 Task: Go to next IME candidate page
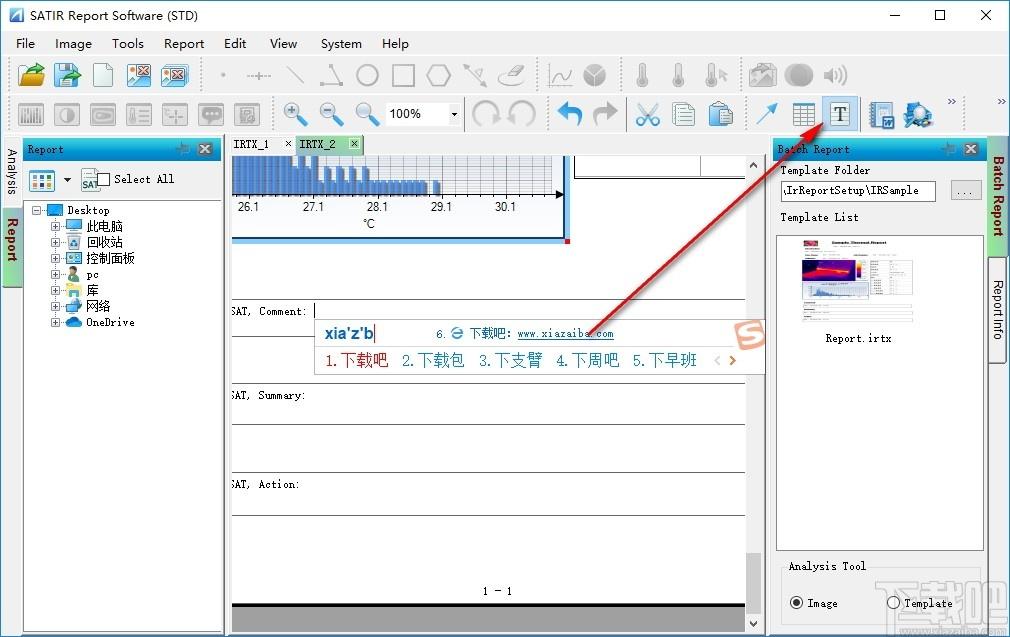pos(732,361)
